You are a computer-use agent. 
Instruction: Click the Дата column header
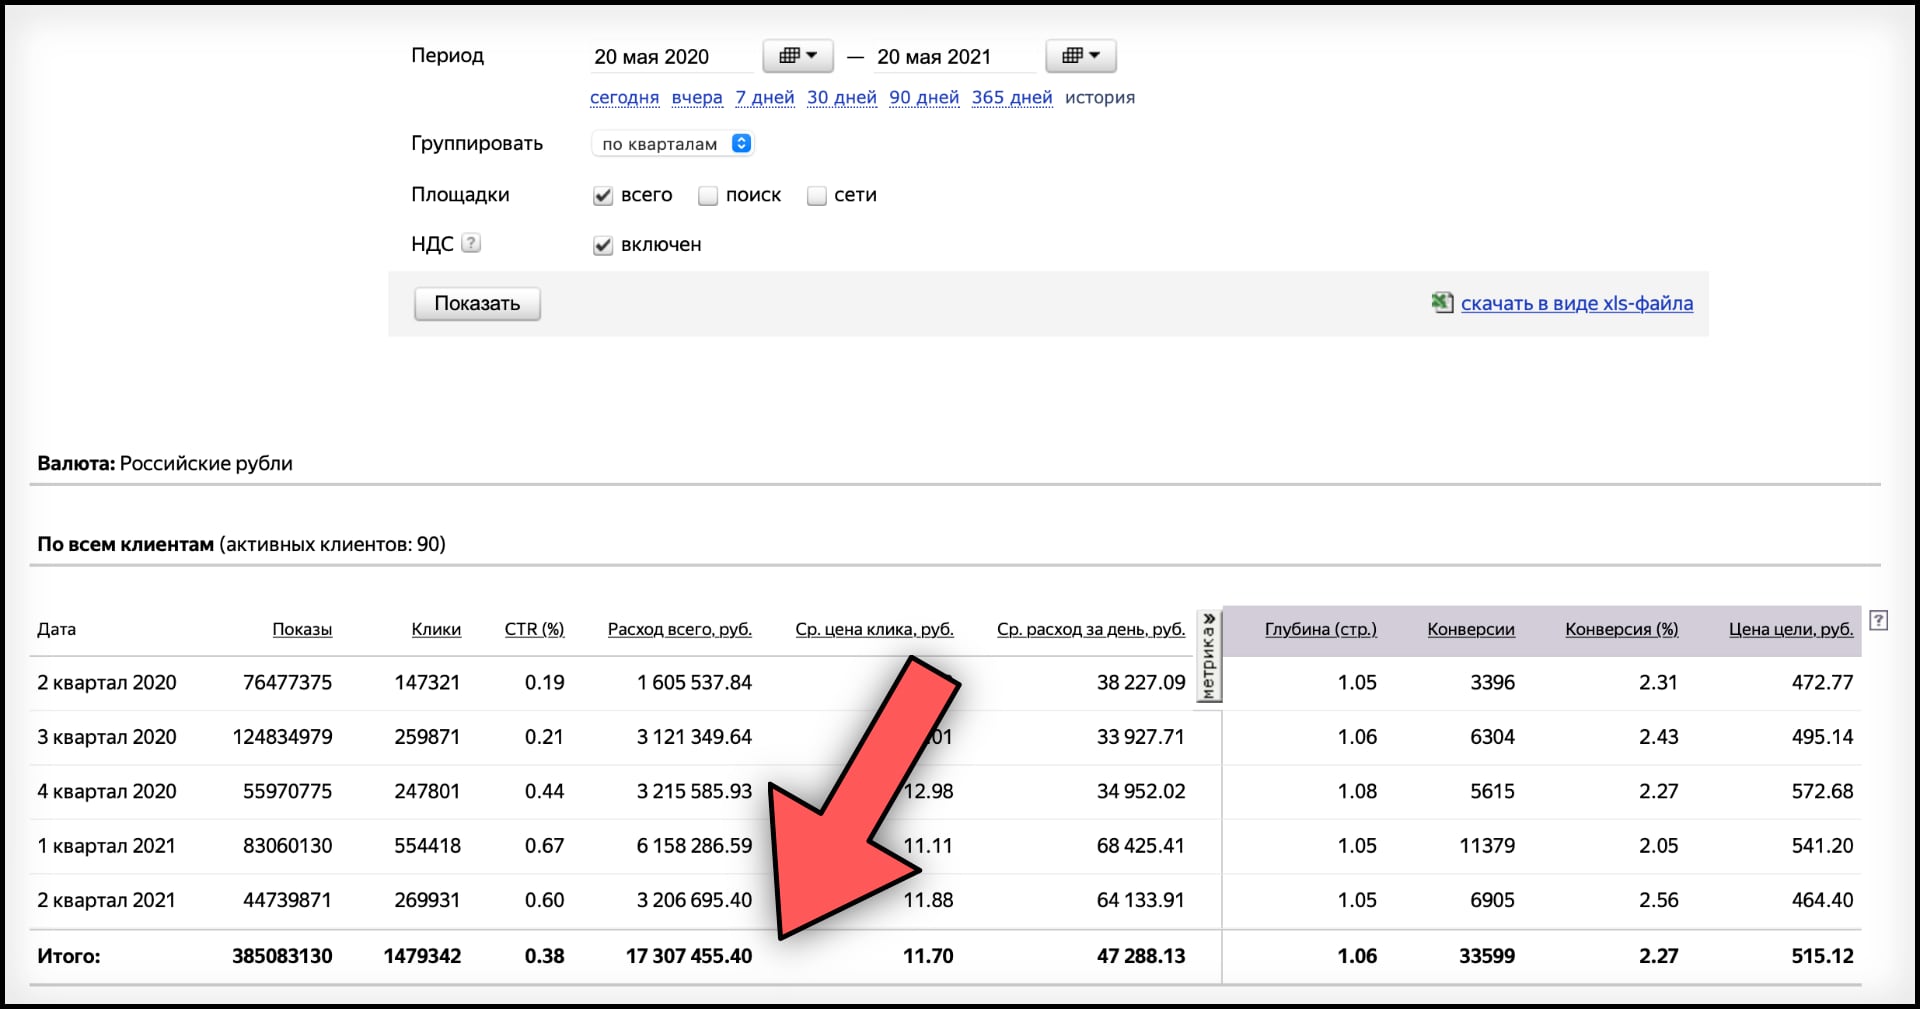[x=57, y=629]
